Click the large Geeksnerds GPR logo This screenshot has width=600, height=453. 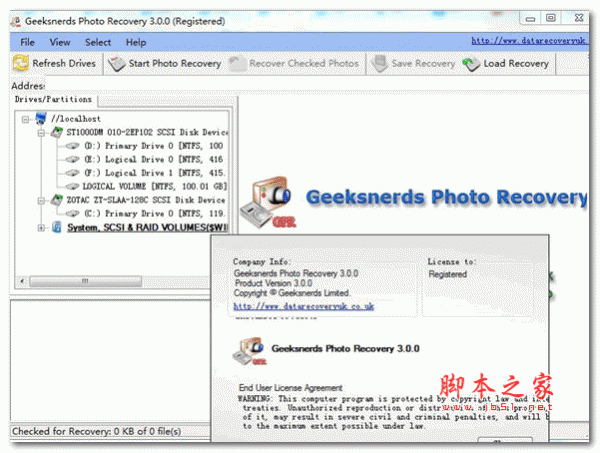coord(268,203)
